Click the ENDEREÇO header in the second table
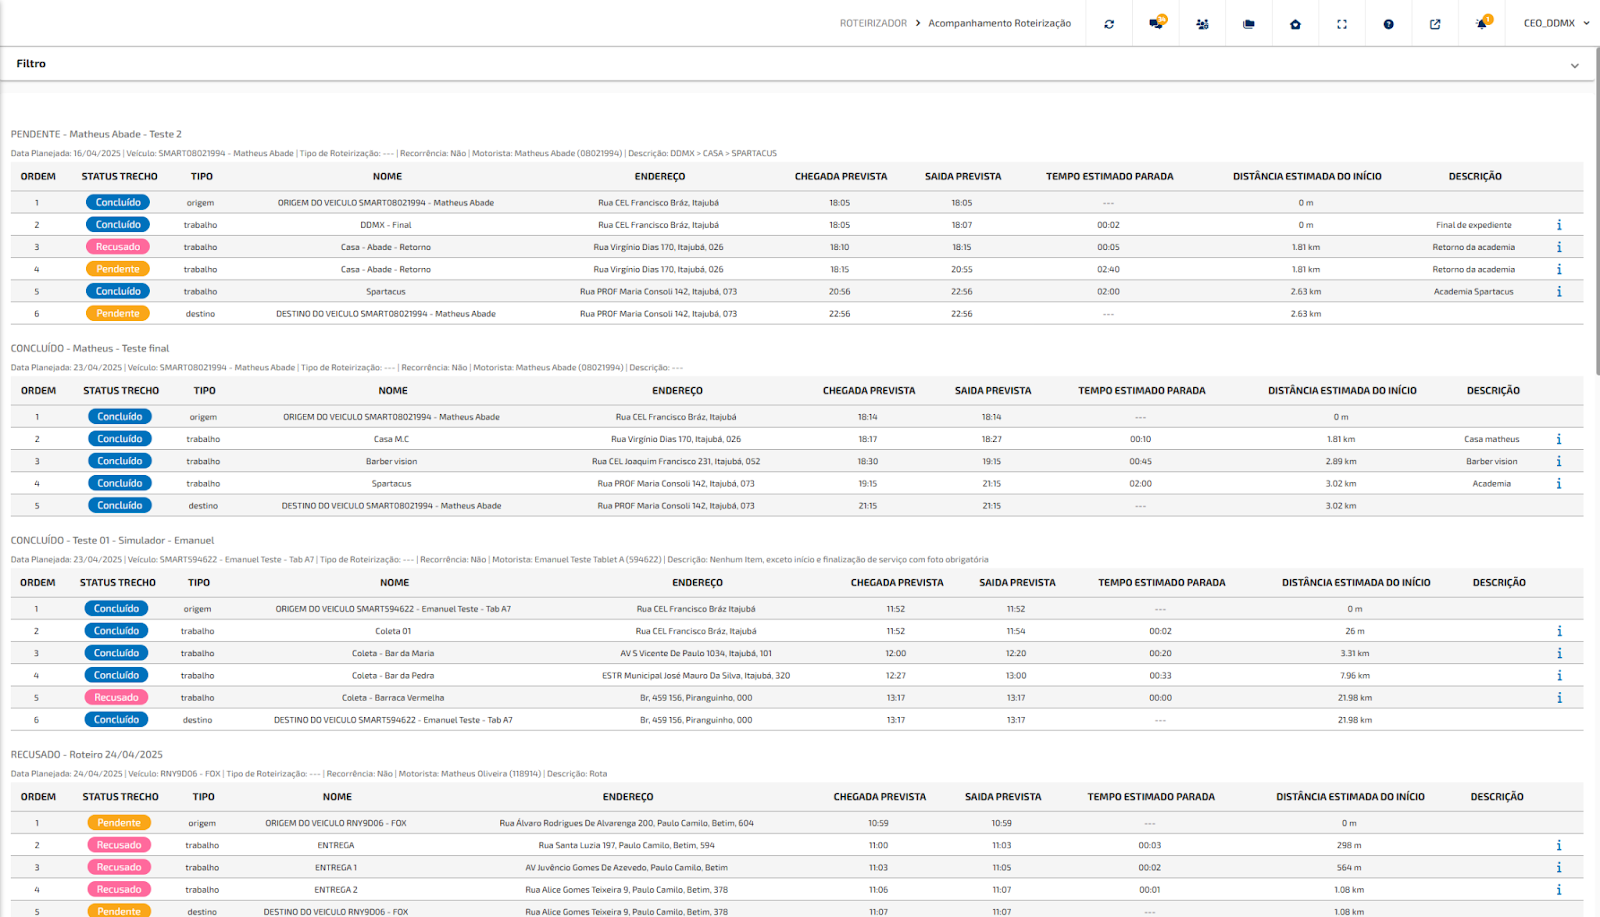1600x917 pixels. (x=677, y=391)
